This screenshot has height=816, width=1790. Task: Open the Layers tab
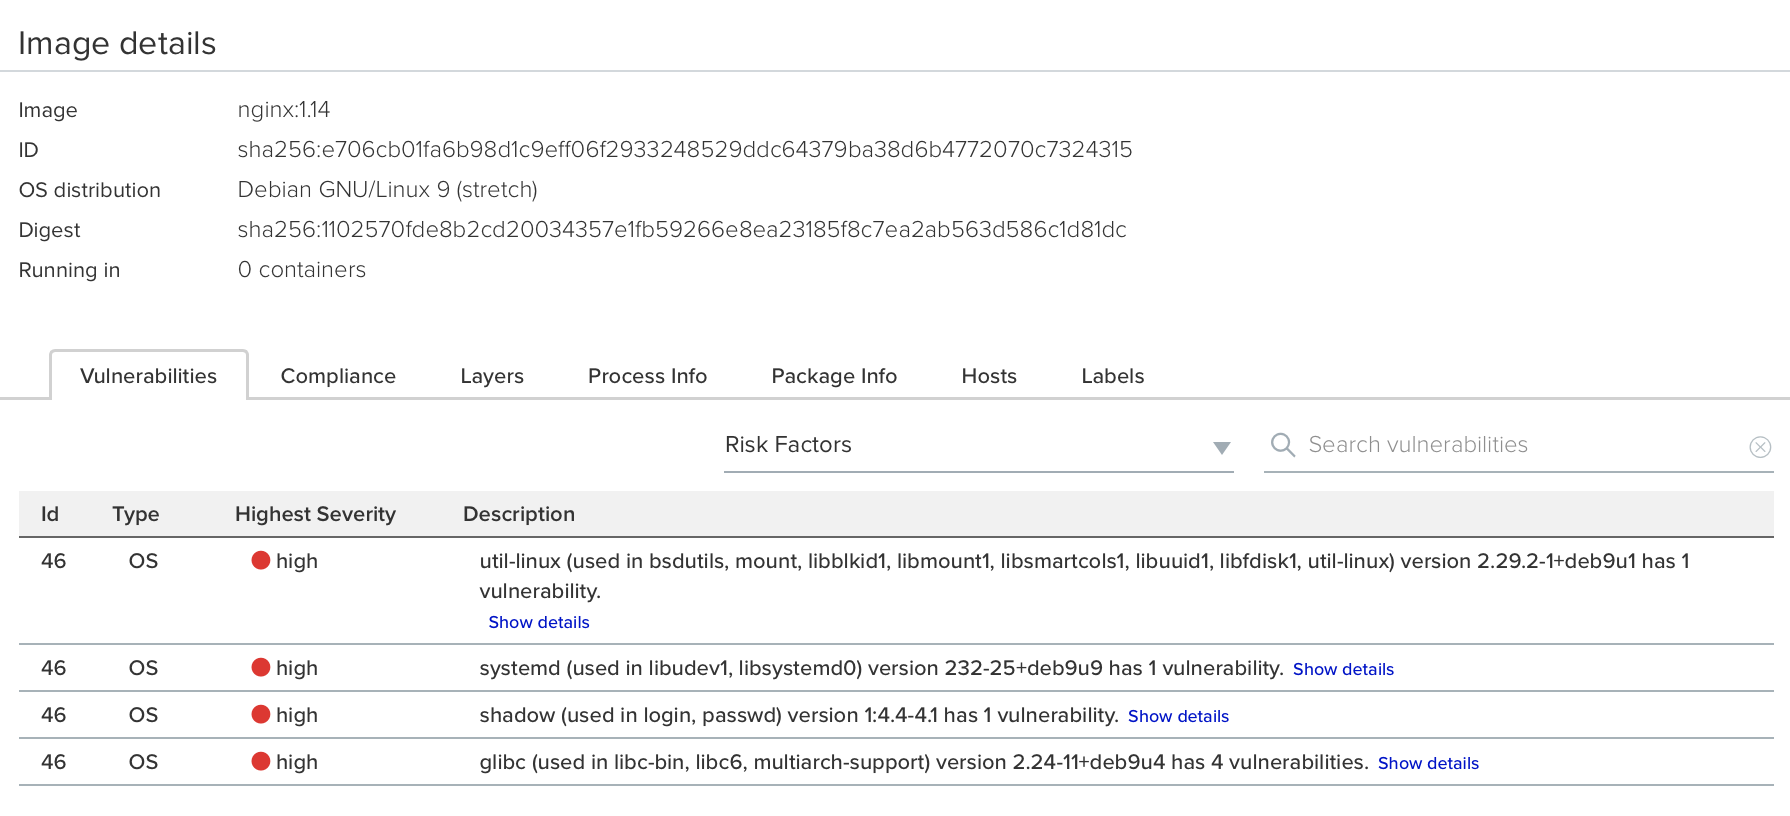tap(492, 376)
